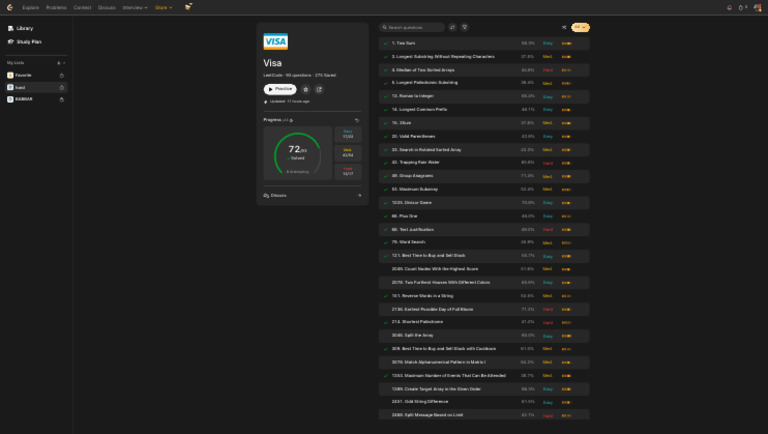Open the Discuss nav item
The width and height of the screenshot is (768, 434).
point(106,7)
